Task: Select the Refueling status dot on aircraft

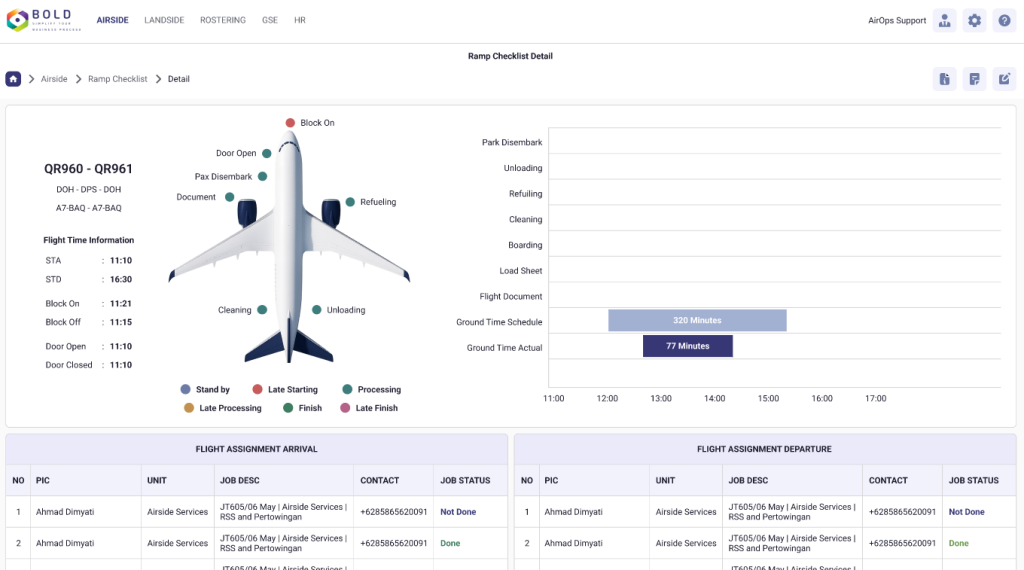Action: [350, 202]
